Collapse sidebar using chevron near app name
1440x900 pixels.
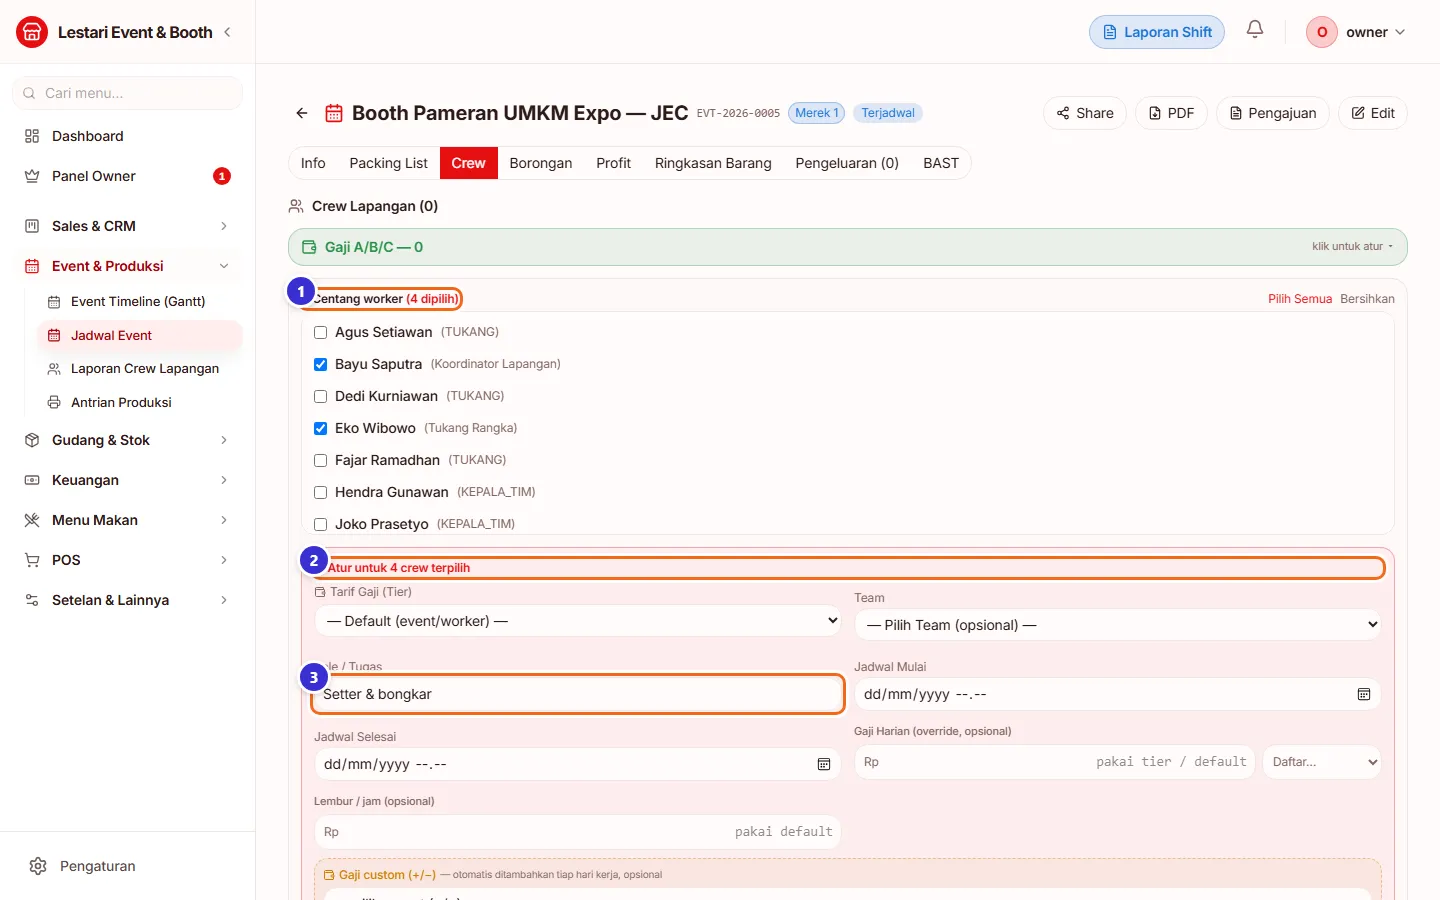click(227, 32)
